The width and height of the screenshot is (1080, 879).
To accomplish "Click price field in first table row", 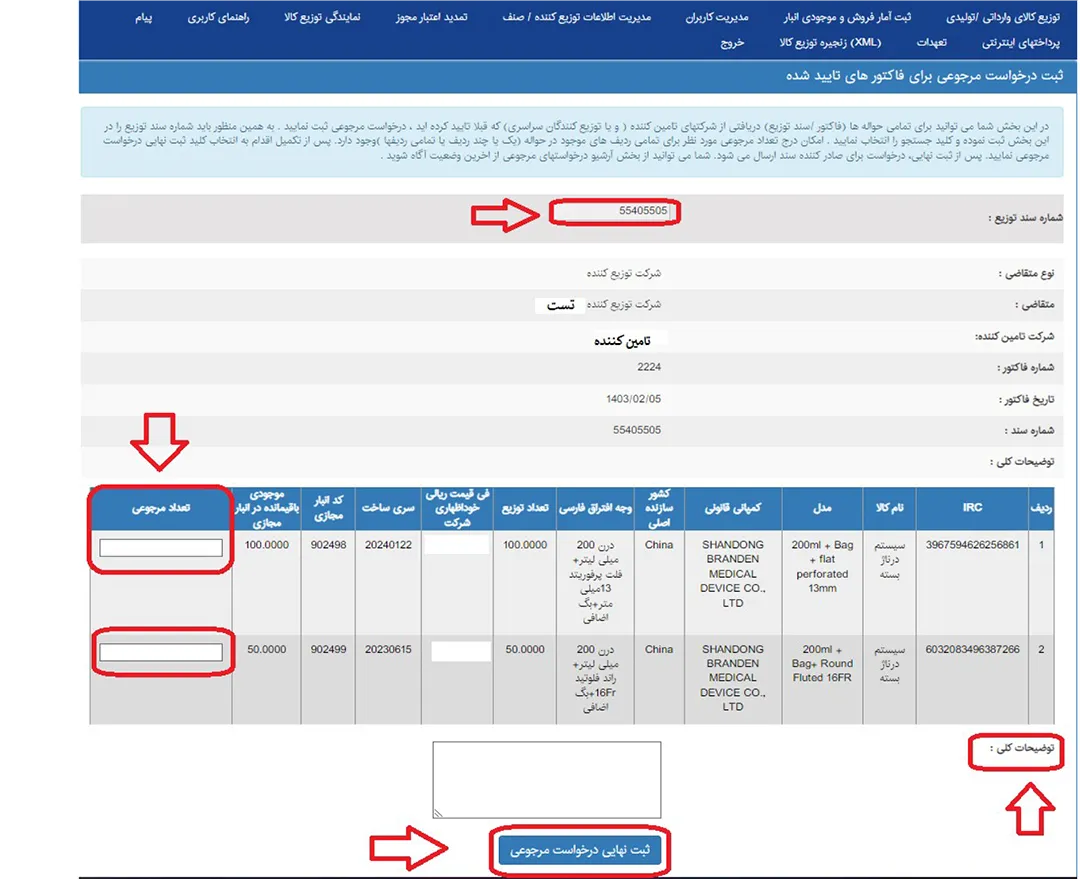I will tap(457, 545).
